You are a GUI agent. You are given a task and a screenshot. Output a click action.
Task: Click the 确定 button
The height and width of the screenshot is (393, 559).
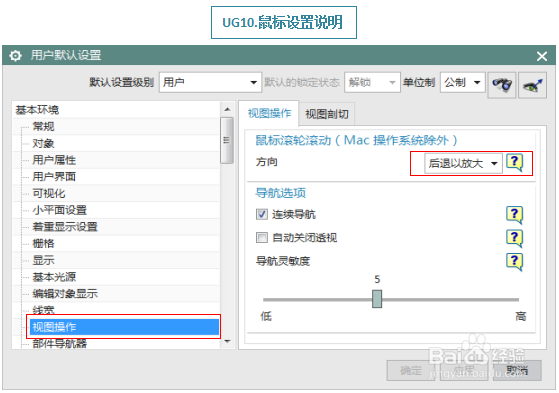click(411, 371)
